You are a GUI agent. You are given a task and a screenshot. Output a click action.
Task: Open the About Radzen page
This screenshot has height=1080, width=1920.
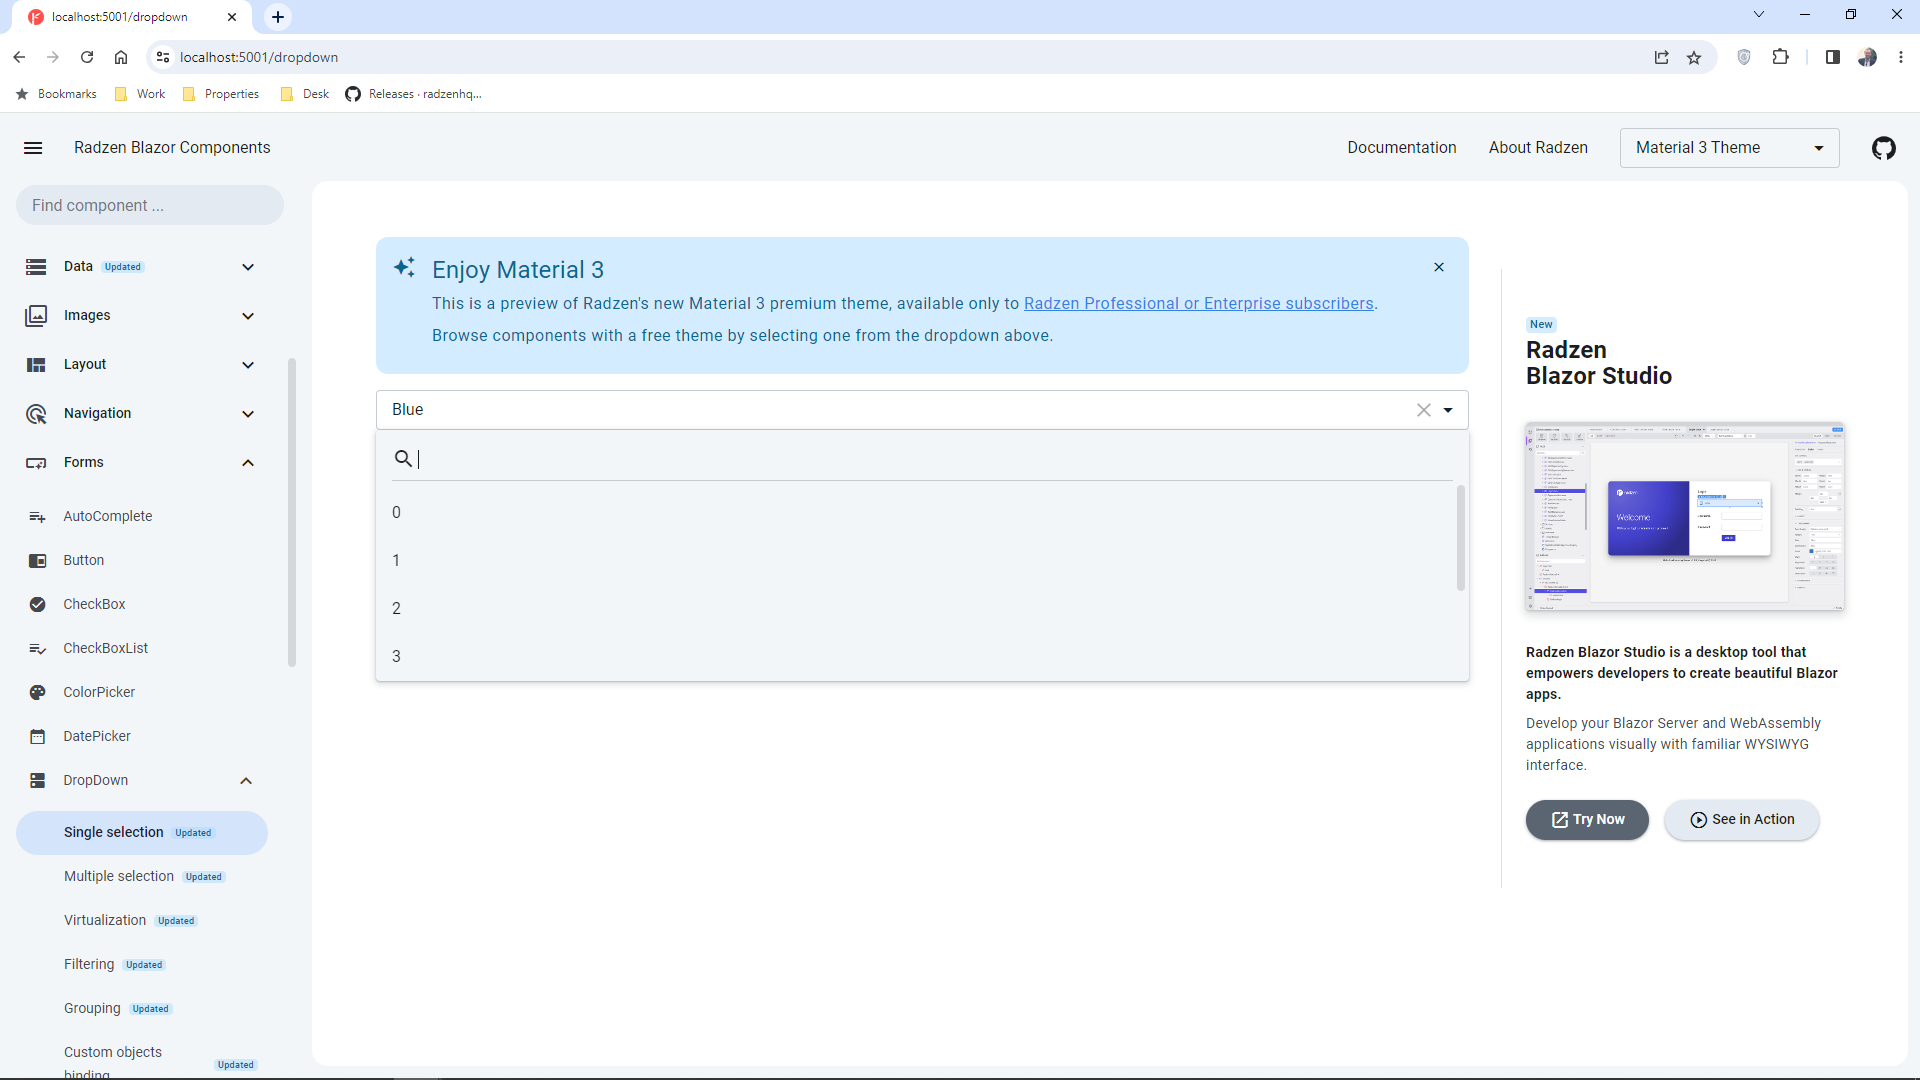pos(1538,147)
